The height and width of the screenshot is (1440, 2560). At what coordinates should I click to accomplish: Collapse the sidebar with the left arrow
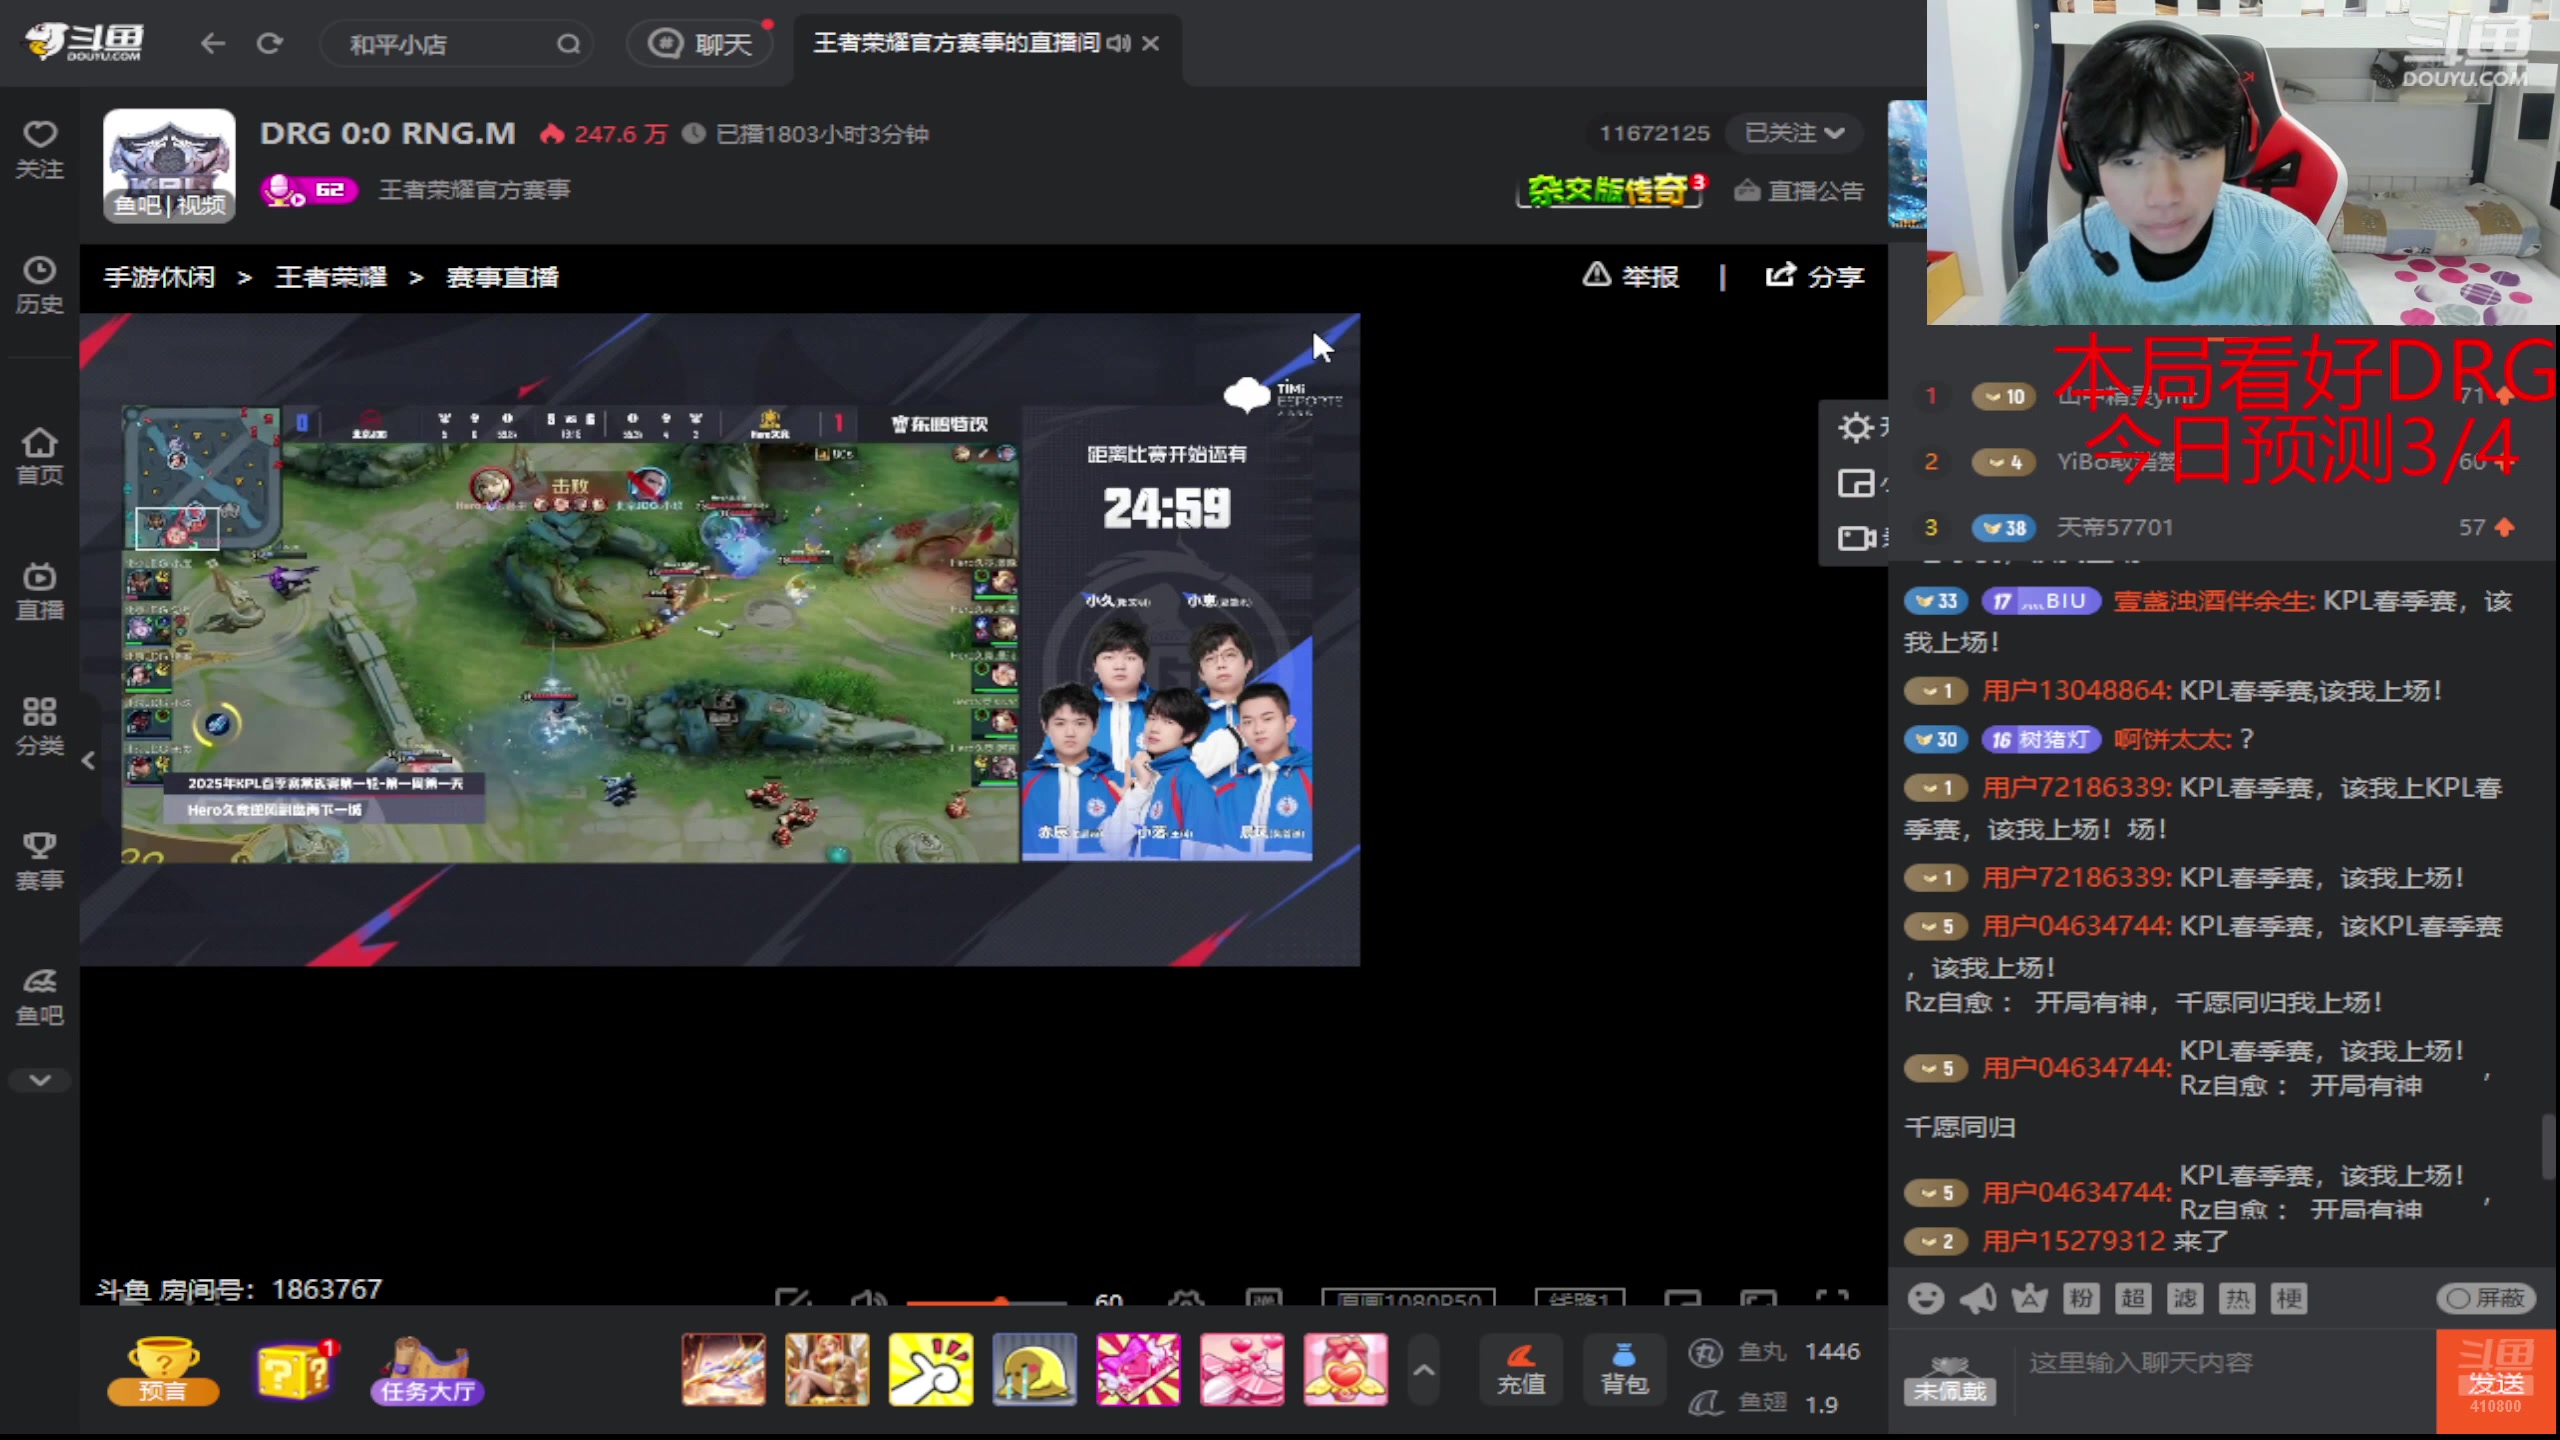[88, 761]
